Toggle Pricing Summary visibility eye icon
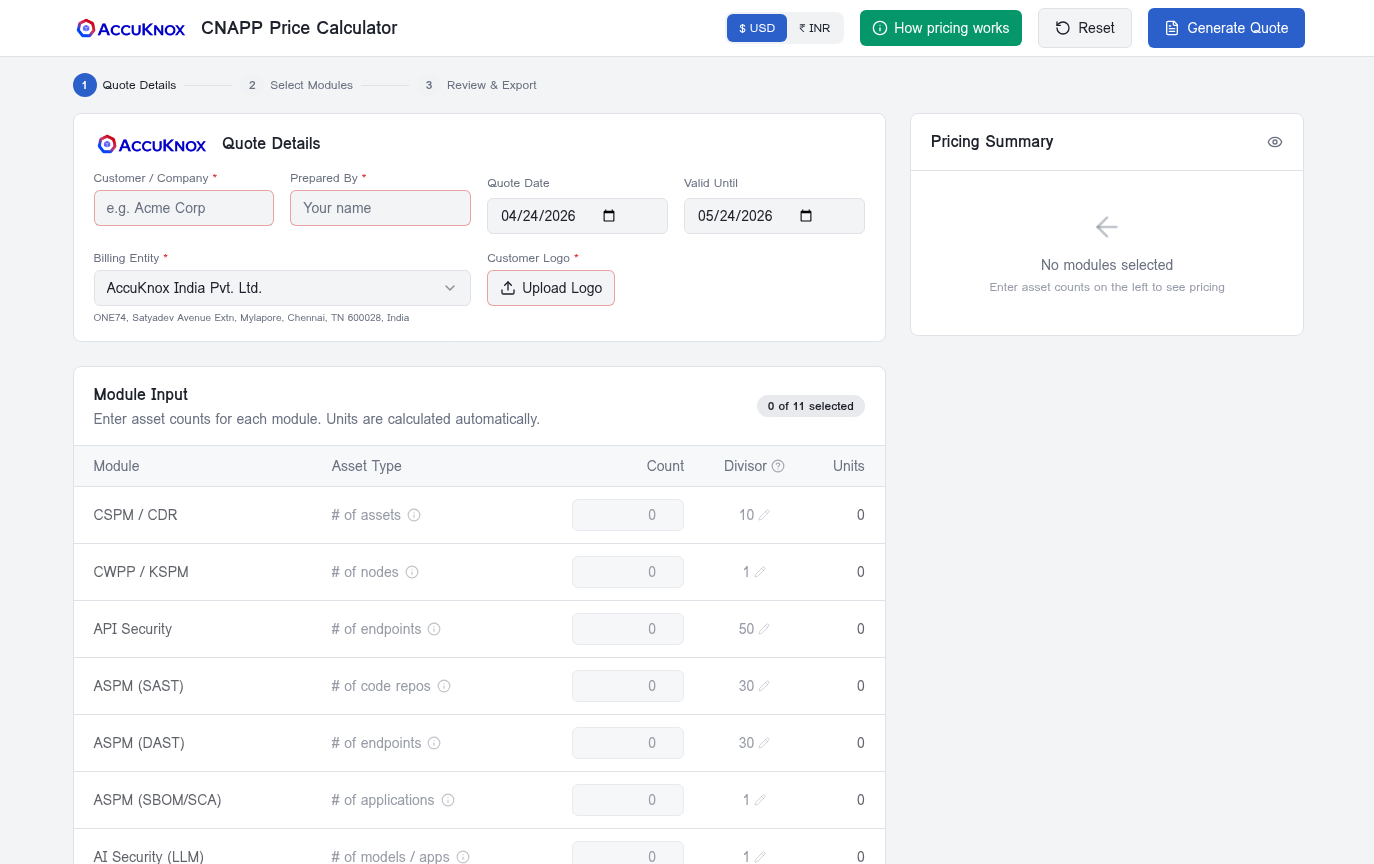 click(1274, 142)
